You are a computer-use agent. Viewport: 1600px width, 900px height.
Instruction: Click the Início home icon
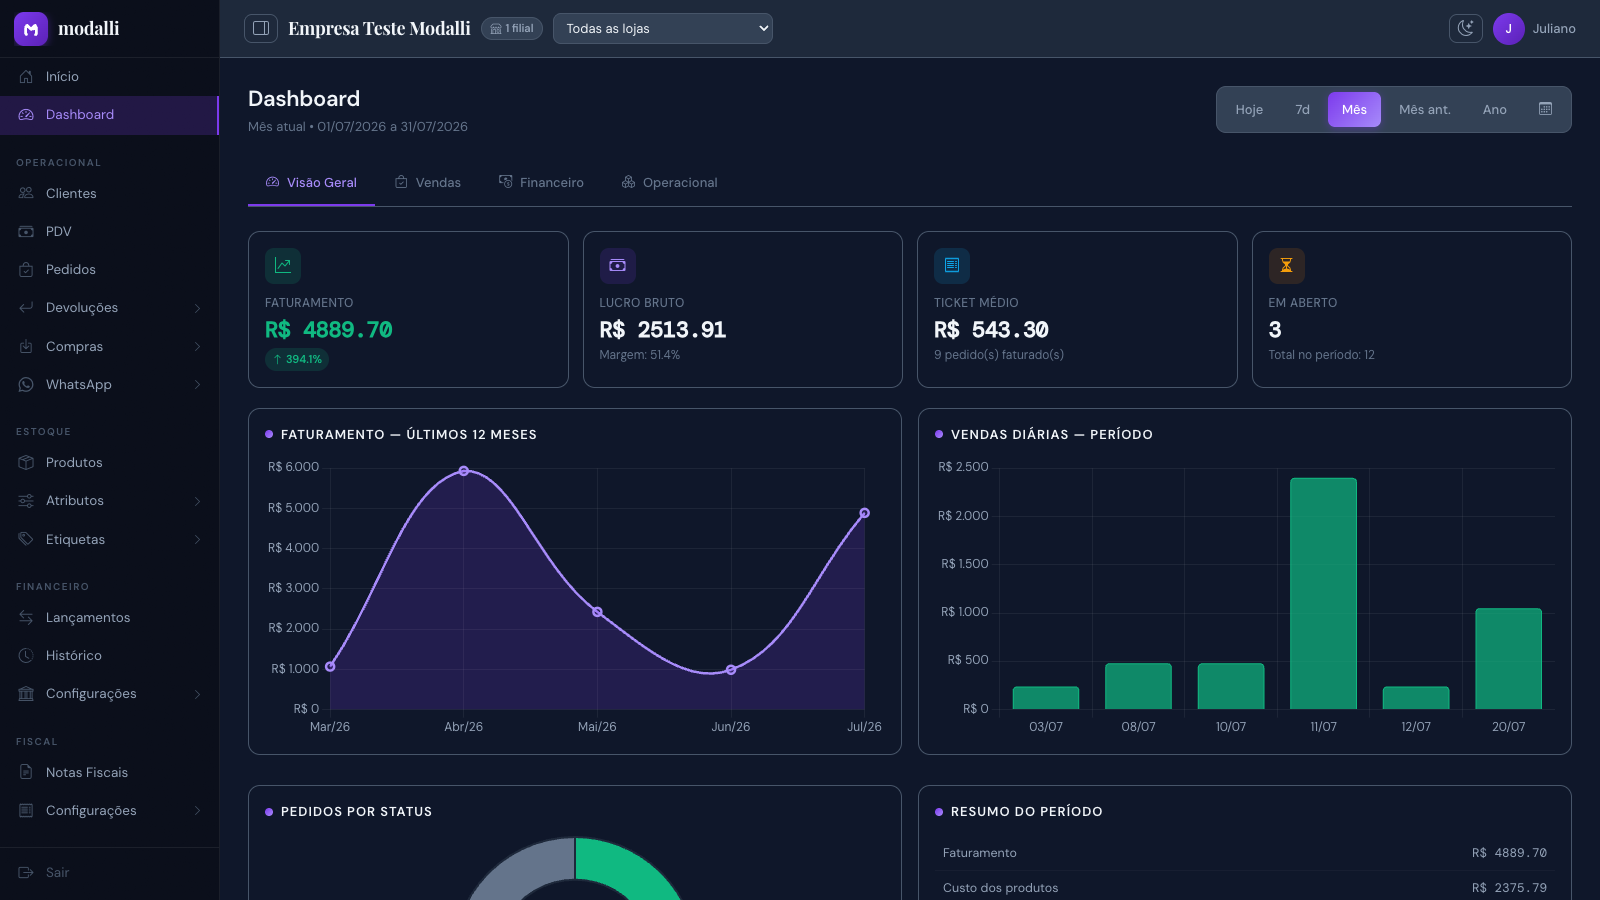(26, 76)
